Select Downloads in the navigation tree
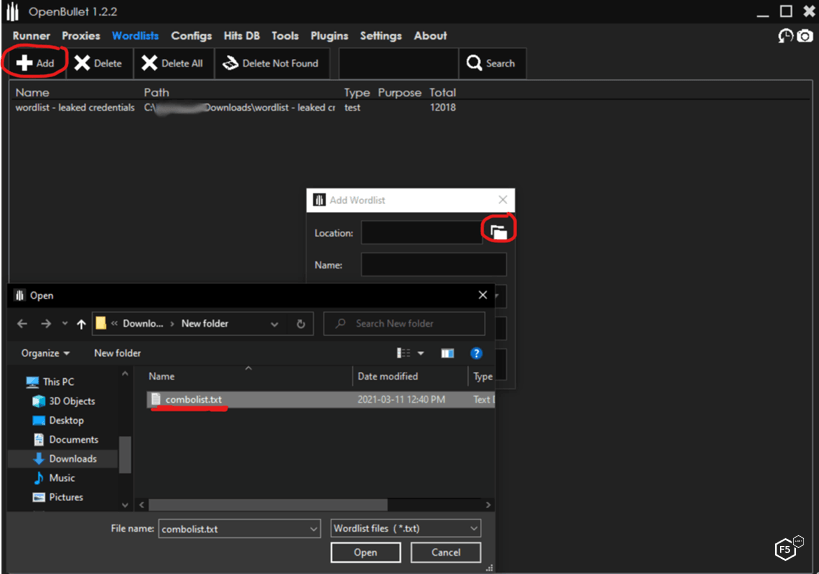This screenshot has width=819, height=574. [73, 459]
